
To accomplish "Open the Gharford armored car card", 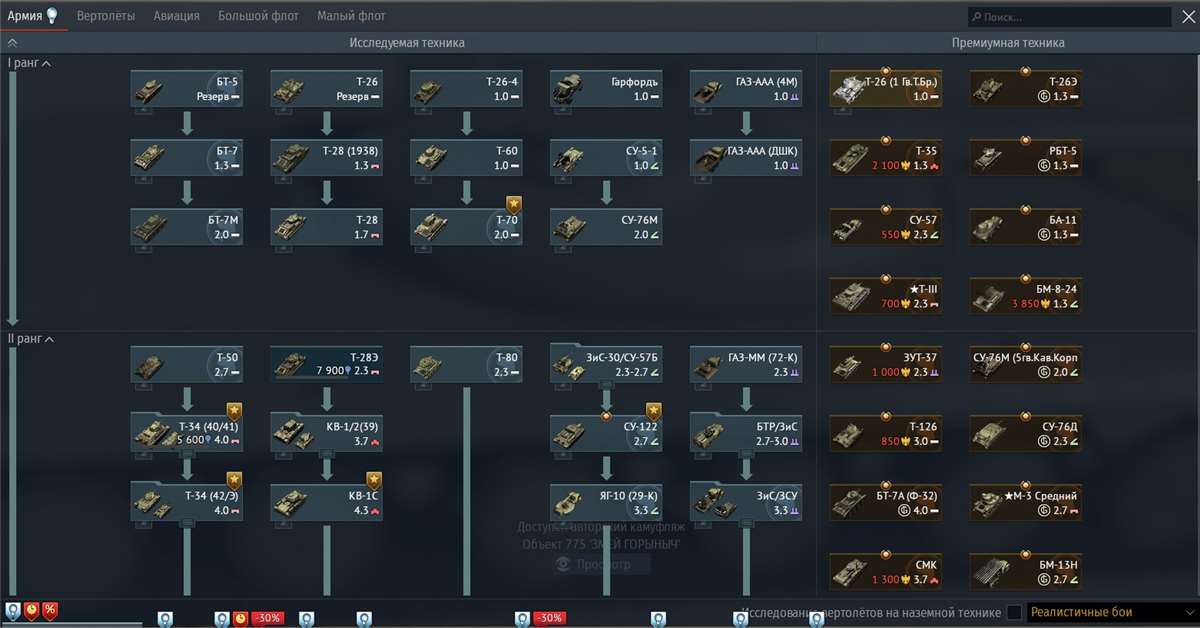I will coord(606,88).
